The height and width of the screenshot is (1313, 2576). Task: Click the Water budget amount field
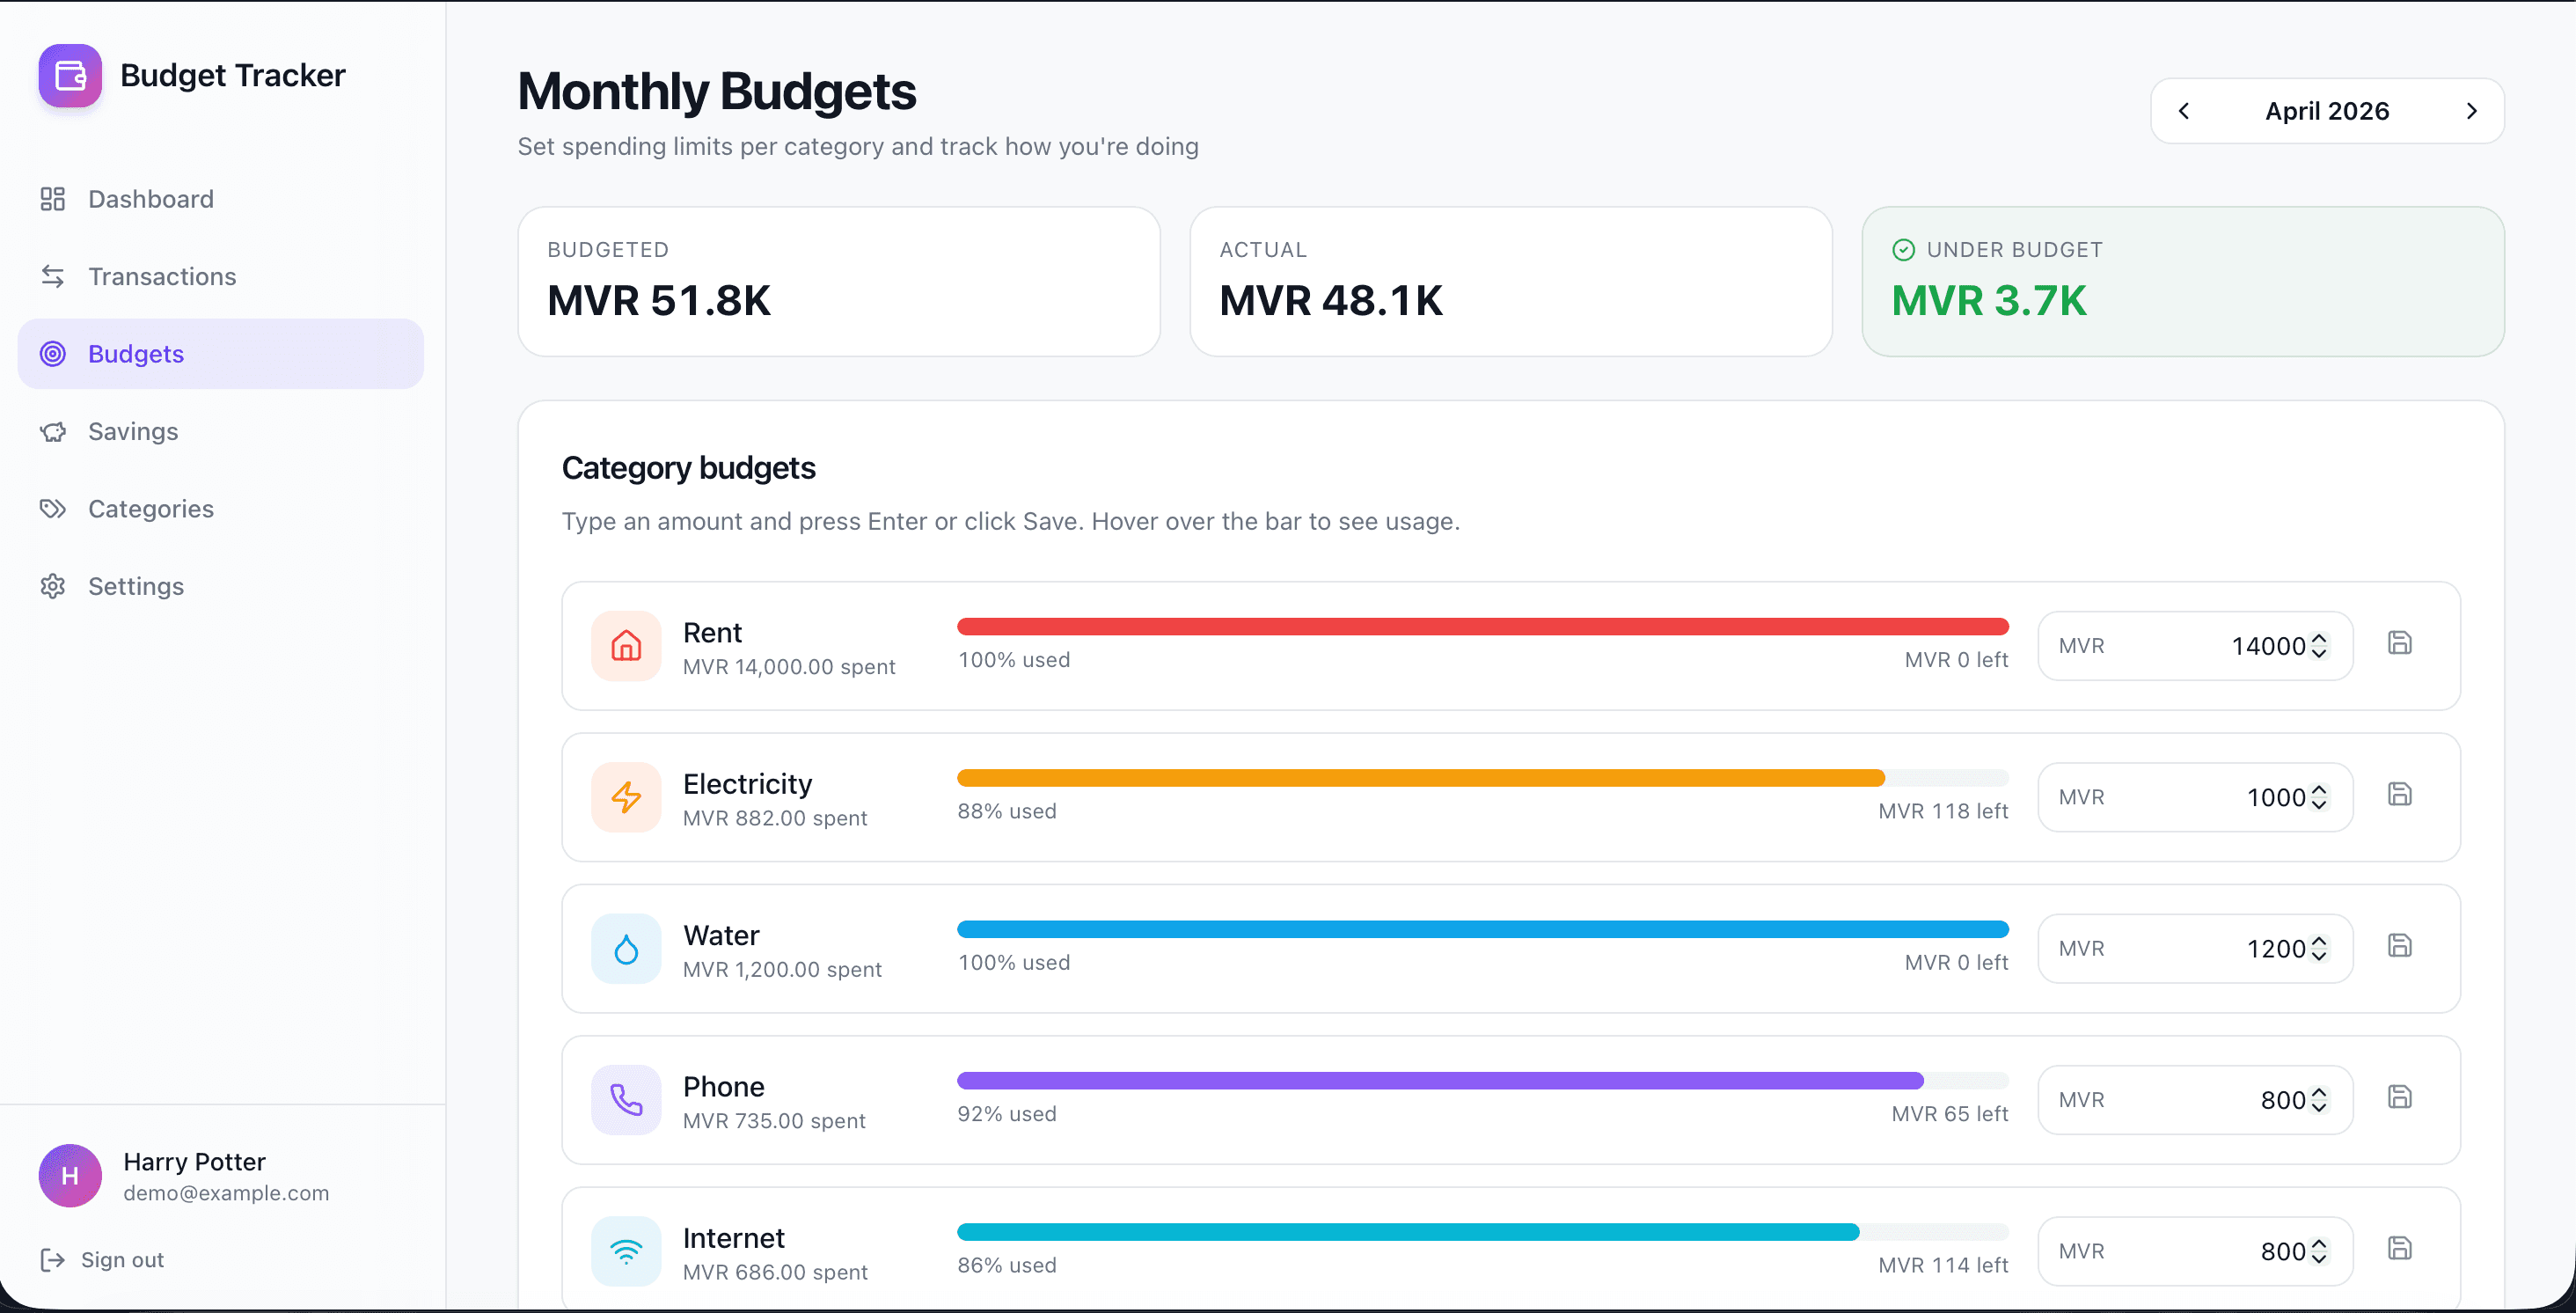coord(2195,948)
